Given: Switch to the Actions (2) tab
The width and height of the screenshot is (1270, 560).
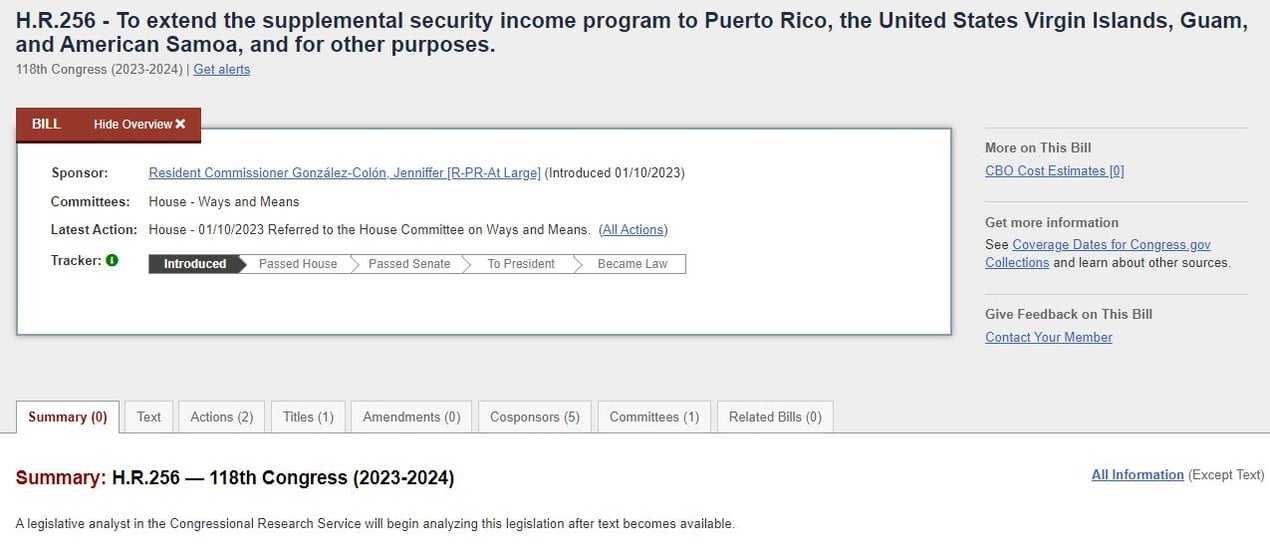Looking at the screenshot, I should point(222,417).
